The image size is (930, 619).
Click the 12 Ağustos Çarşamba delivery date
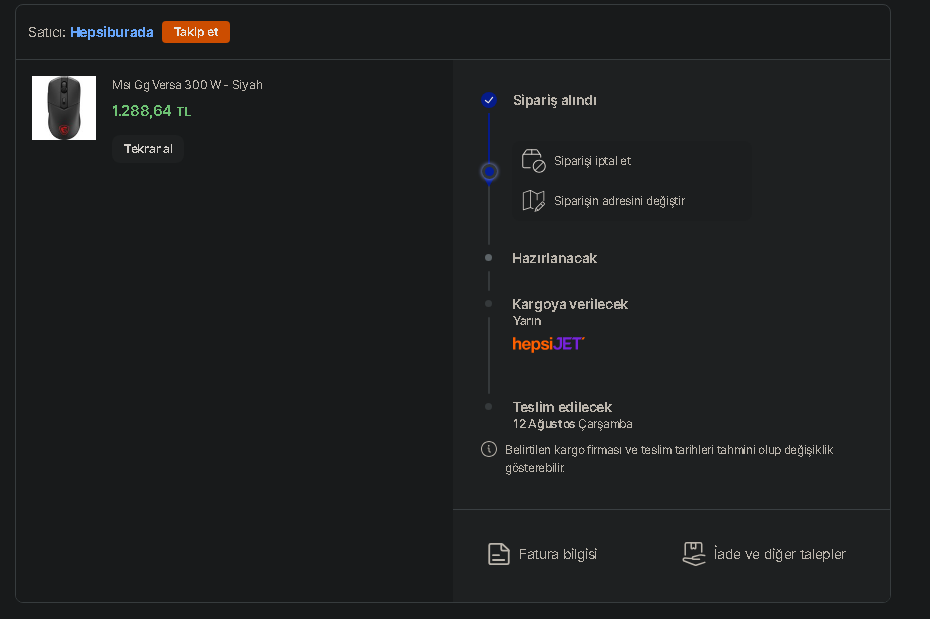pyautogui.click(x=572, y=424)
